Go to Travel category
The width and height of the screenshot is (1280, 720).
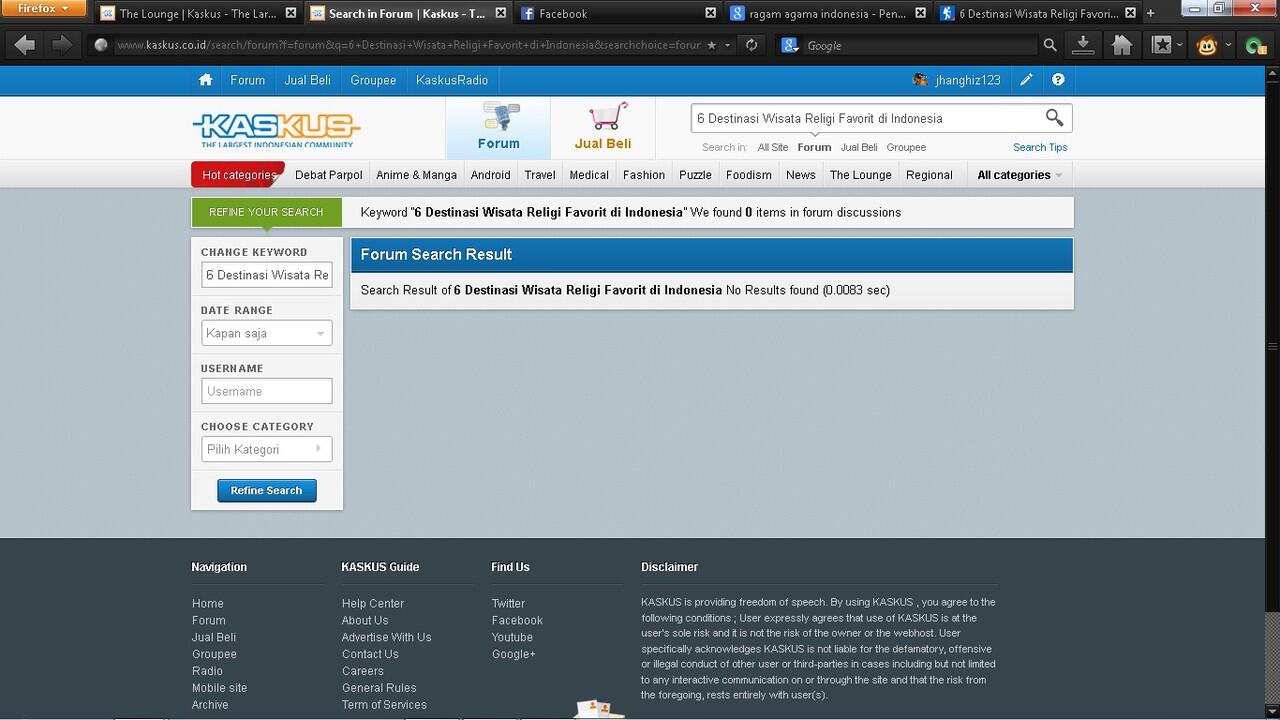(540, 175)
